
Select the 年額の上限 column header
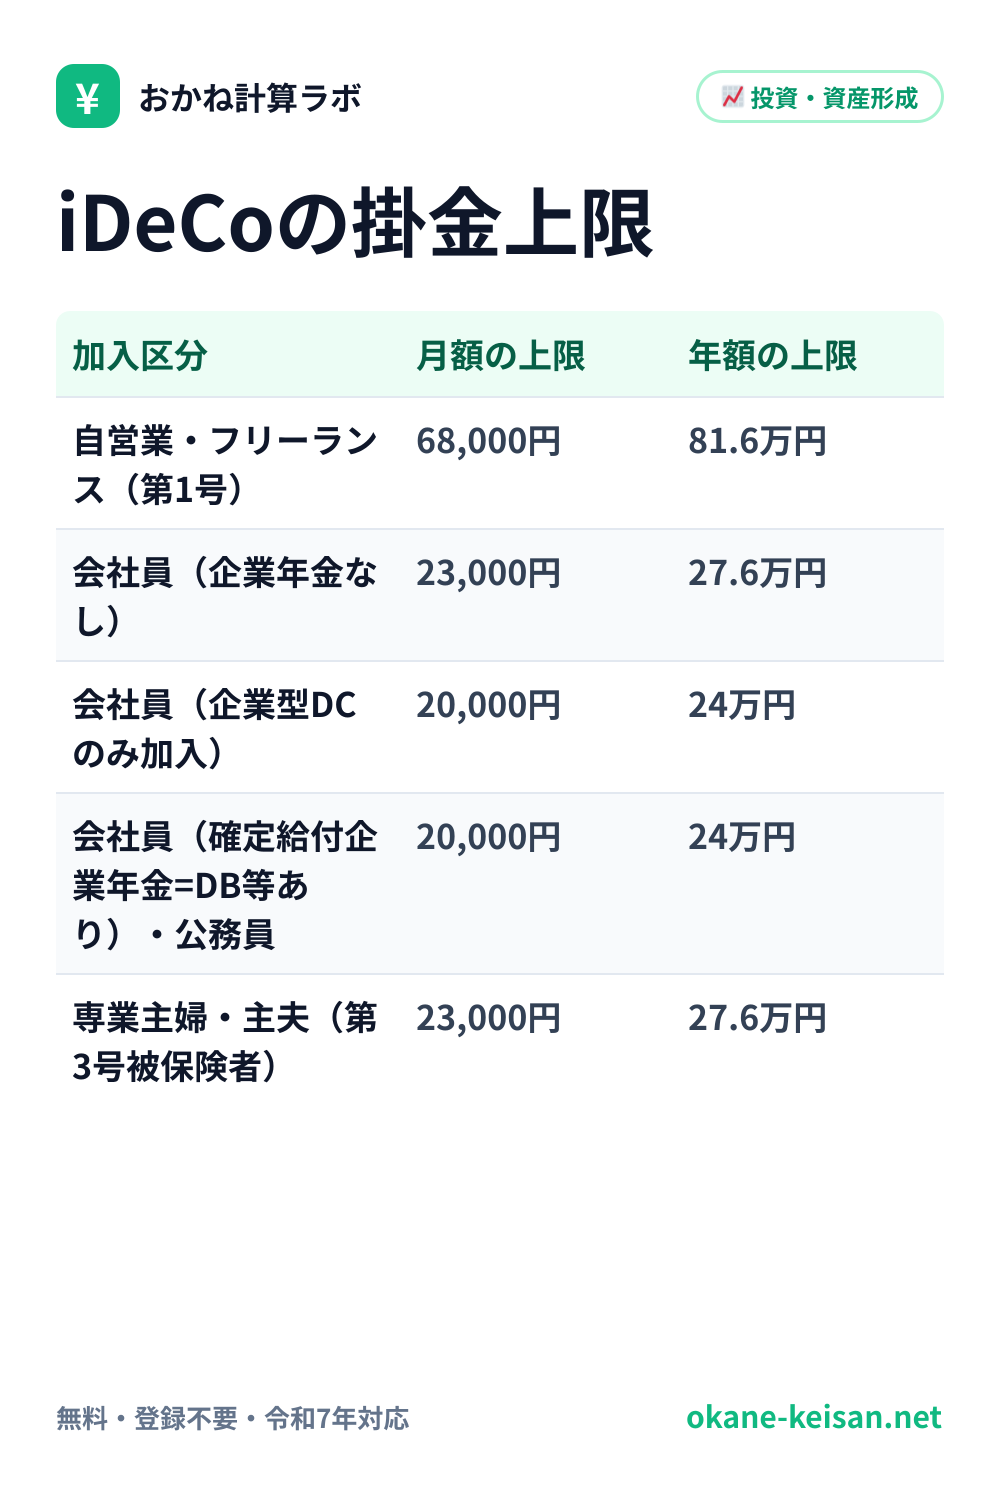773,356
